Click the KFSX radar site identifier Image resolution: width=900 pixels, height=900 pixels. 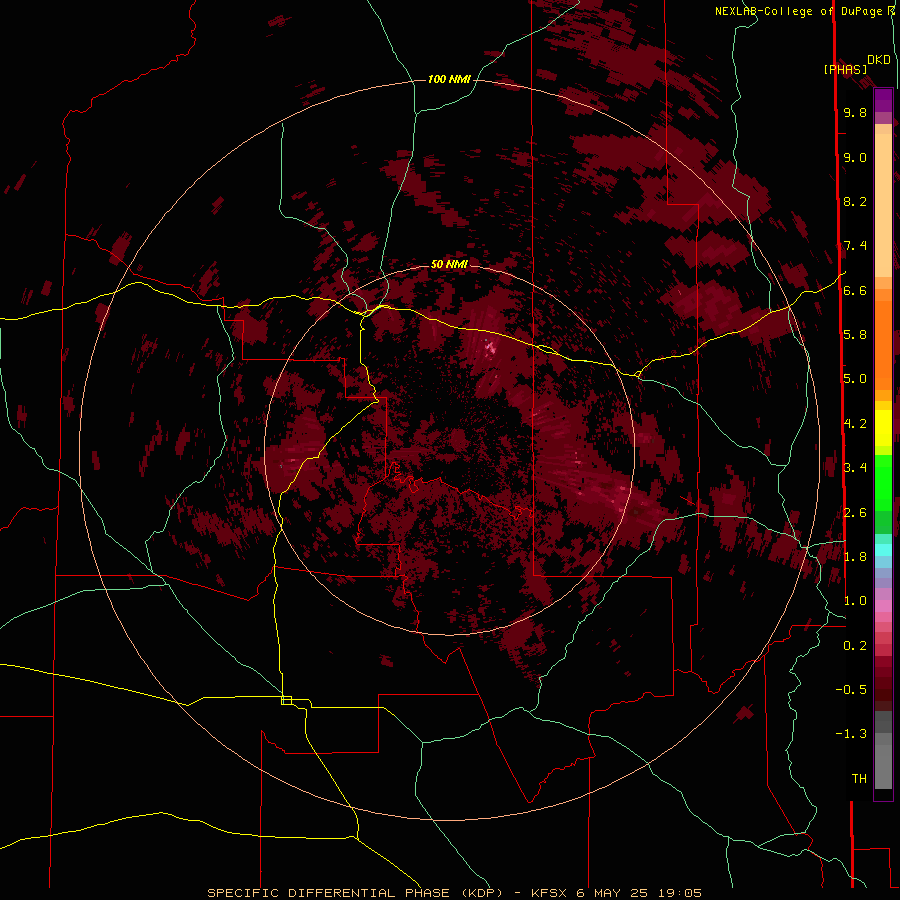click(549, 893)
